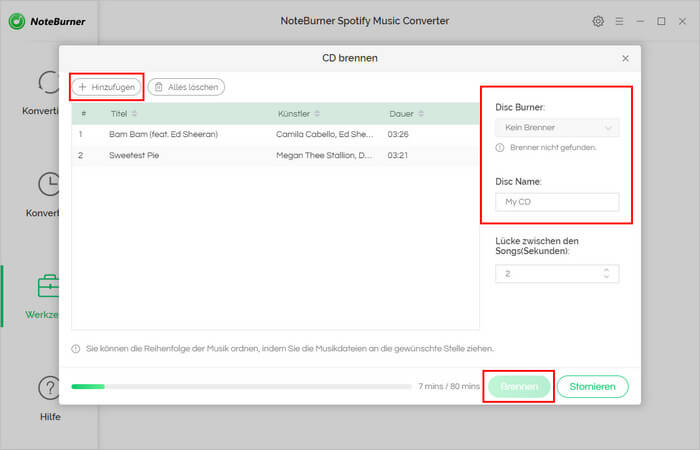Click the Brennen button

coord(519,387)
